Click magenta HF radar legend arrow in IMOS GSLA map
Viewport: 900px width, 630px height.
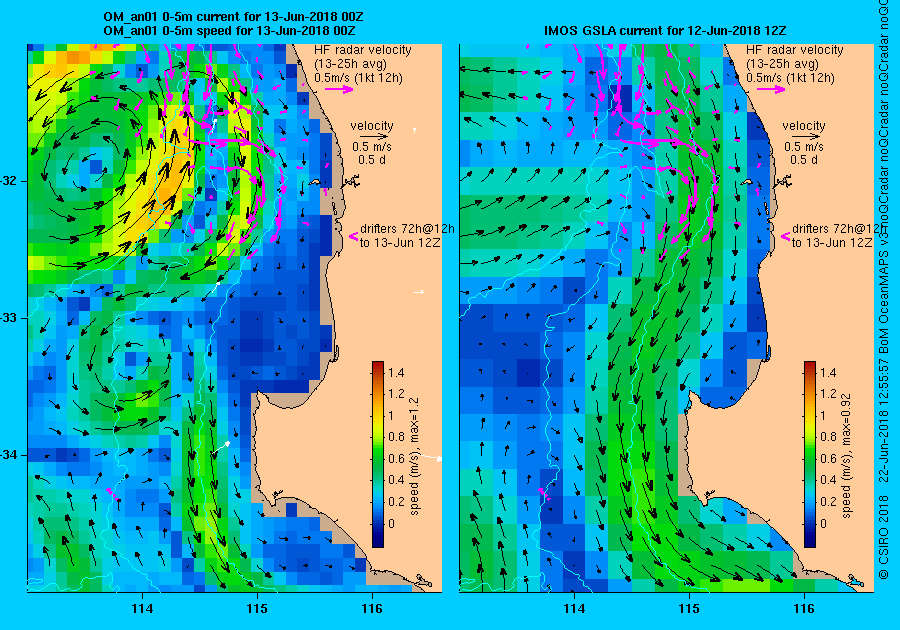click(x=771, y=89)
